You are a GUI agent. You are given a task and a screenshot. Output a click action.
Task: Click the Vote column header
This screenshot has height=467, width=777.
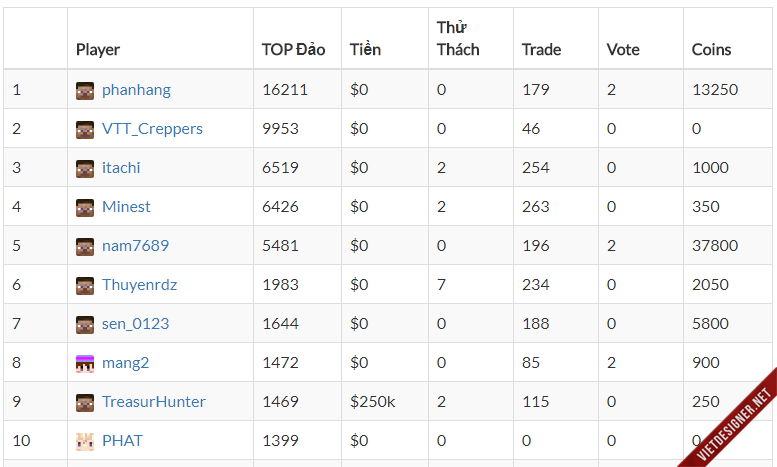point(623,49)
